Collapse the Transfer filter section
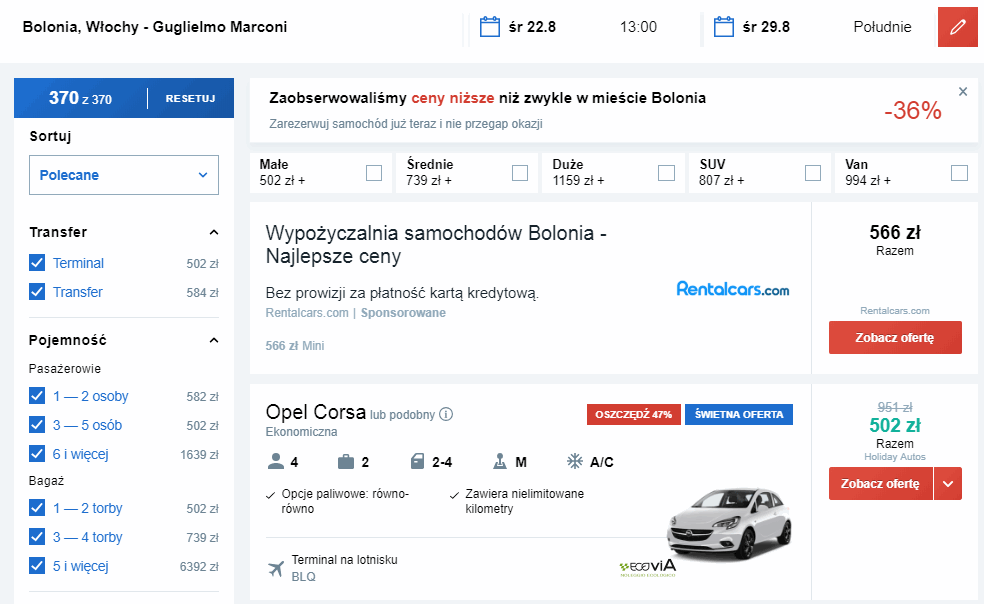This screenshot has width=984, height=604. [213, 232]
